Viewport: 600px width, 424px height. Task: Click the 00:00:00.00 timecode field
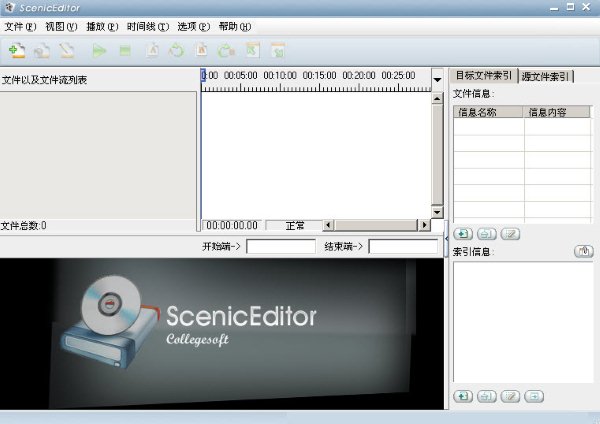(x=232, y=225)
